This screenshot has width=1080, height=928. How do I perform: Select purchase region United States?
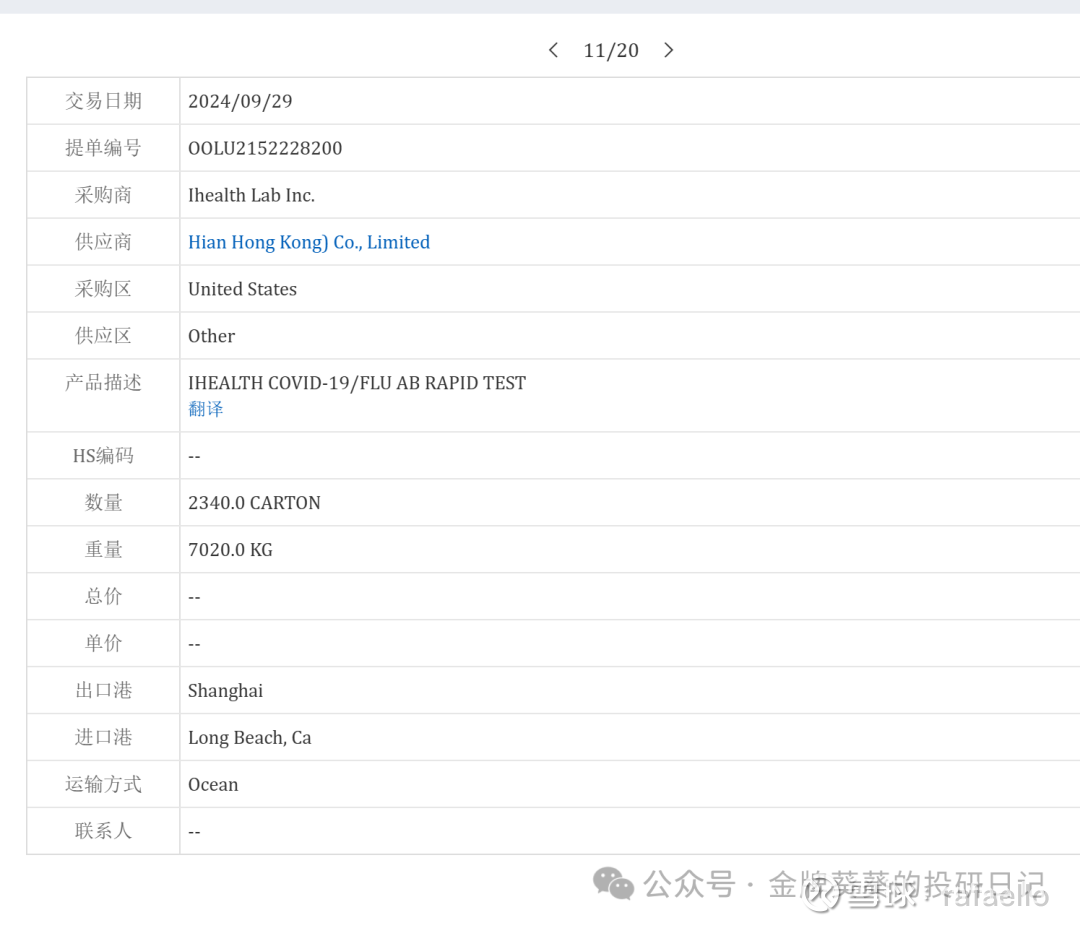point(242,289)
